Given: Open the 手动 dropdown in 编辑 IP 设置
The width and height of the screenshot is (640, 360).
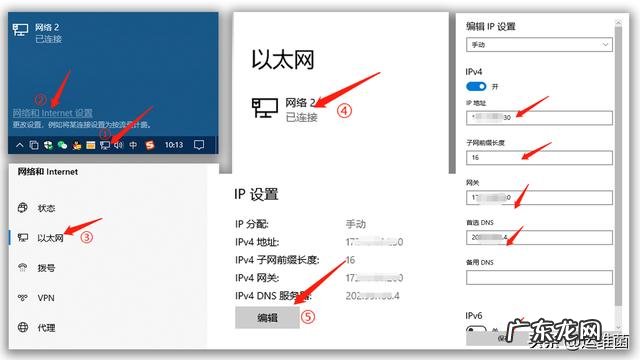Looking at the screenshot, I should coord(539,44).
